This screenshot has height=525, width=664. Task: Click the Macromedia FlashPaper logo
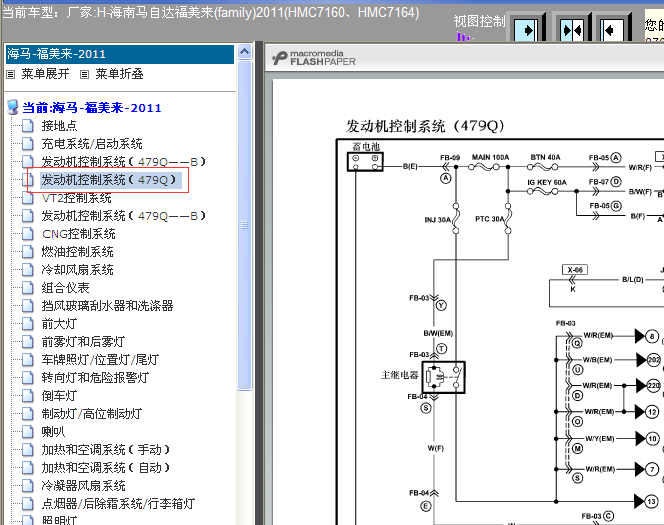pos(314,58)
